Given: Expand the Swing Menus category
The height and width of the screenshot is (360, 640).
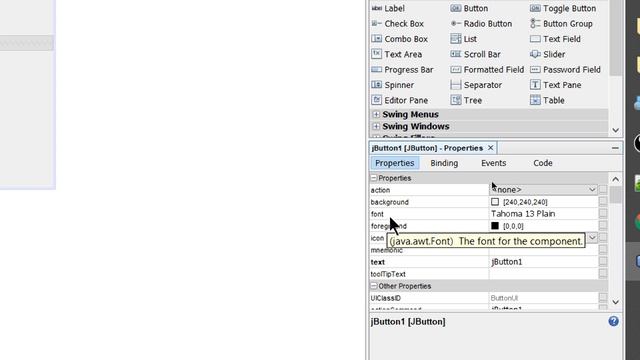Looking at the screenshot, I should tap(376, 114).
